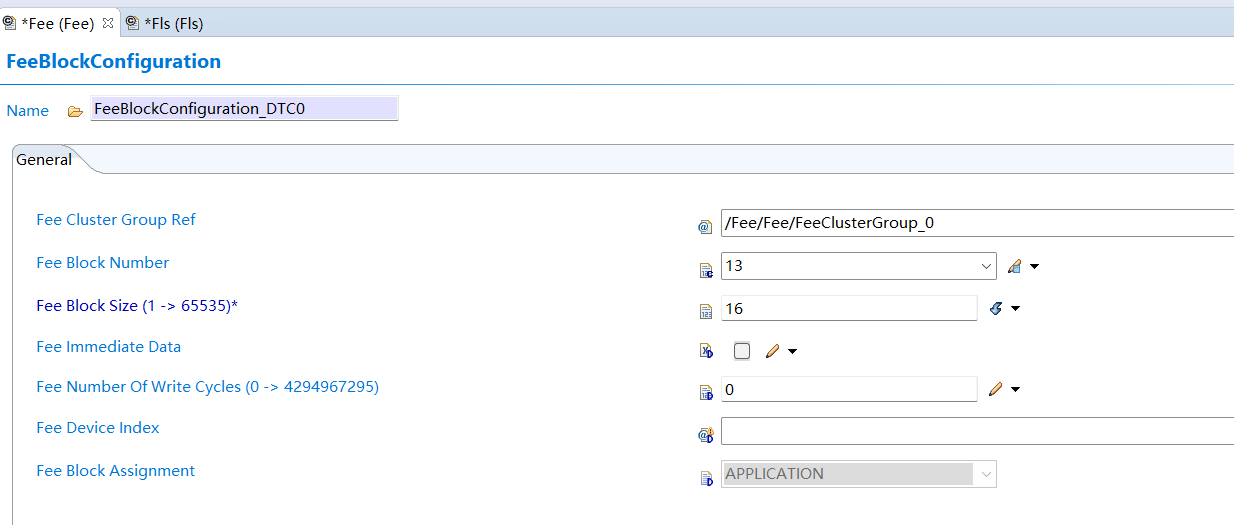Click the parameter icon left of Fee Block Size
The height and width of the screenshot is (525, 1234).
pyautogui.click(x=706, y=310)
